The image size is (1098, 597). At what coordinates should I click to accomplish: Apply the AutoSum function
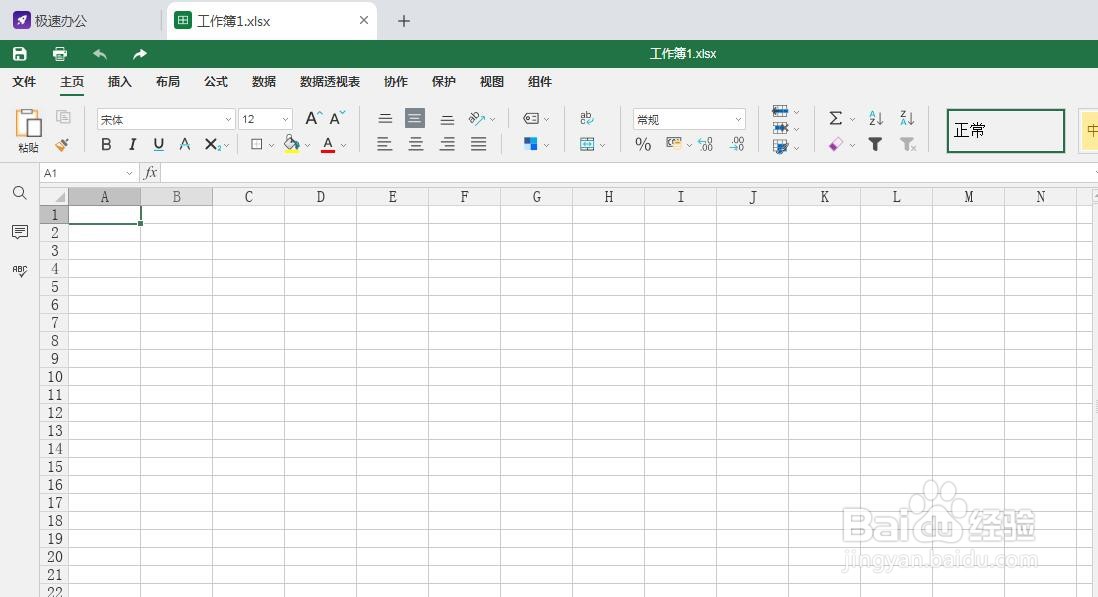tap(837, 117)
